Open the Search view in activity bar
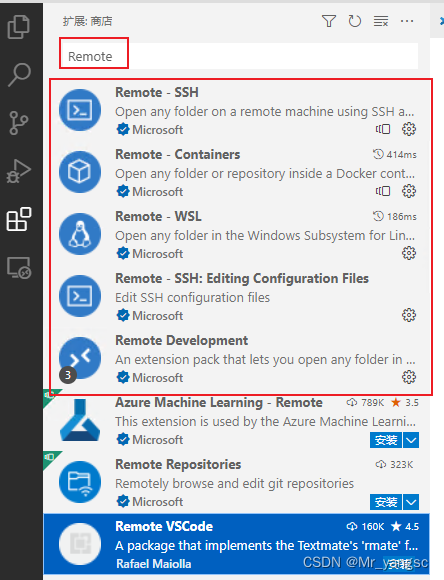Image resolution: width=444 pixels, height=580 pixels. point(19,74)
